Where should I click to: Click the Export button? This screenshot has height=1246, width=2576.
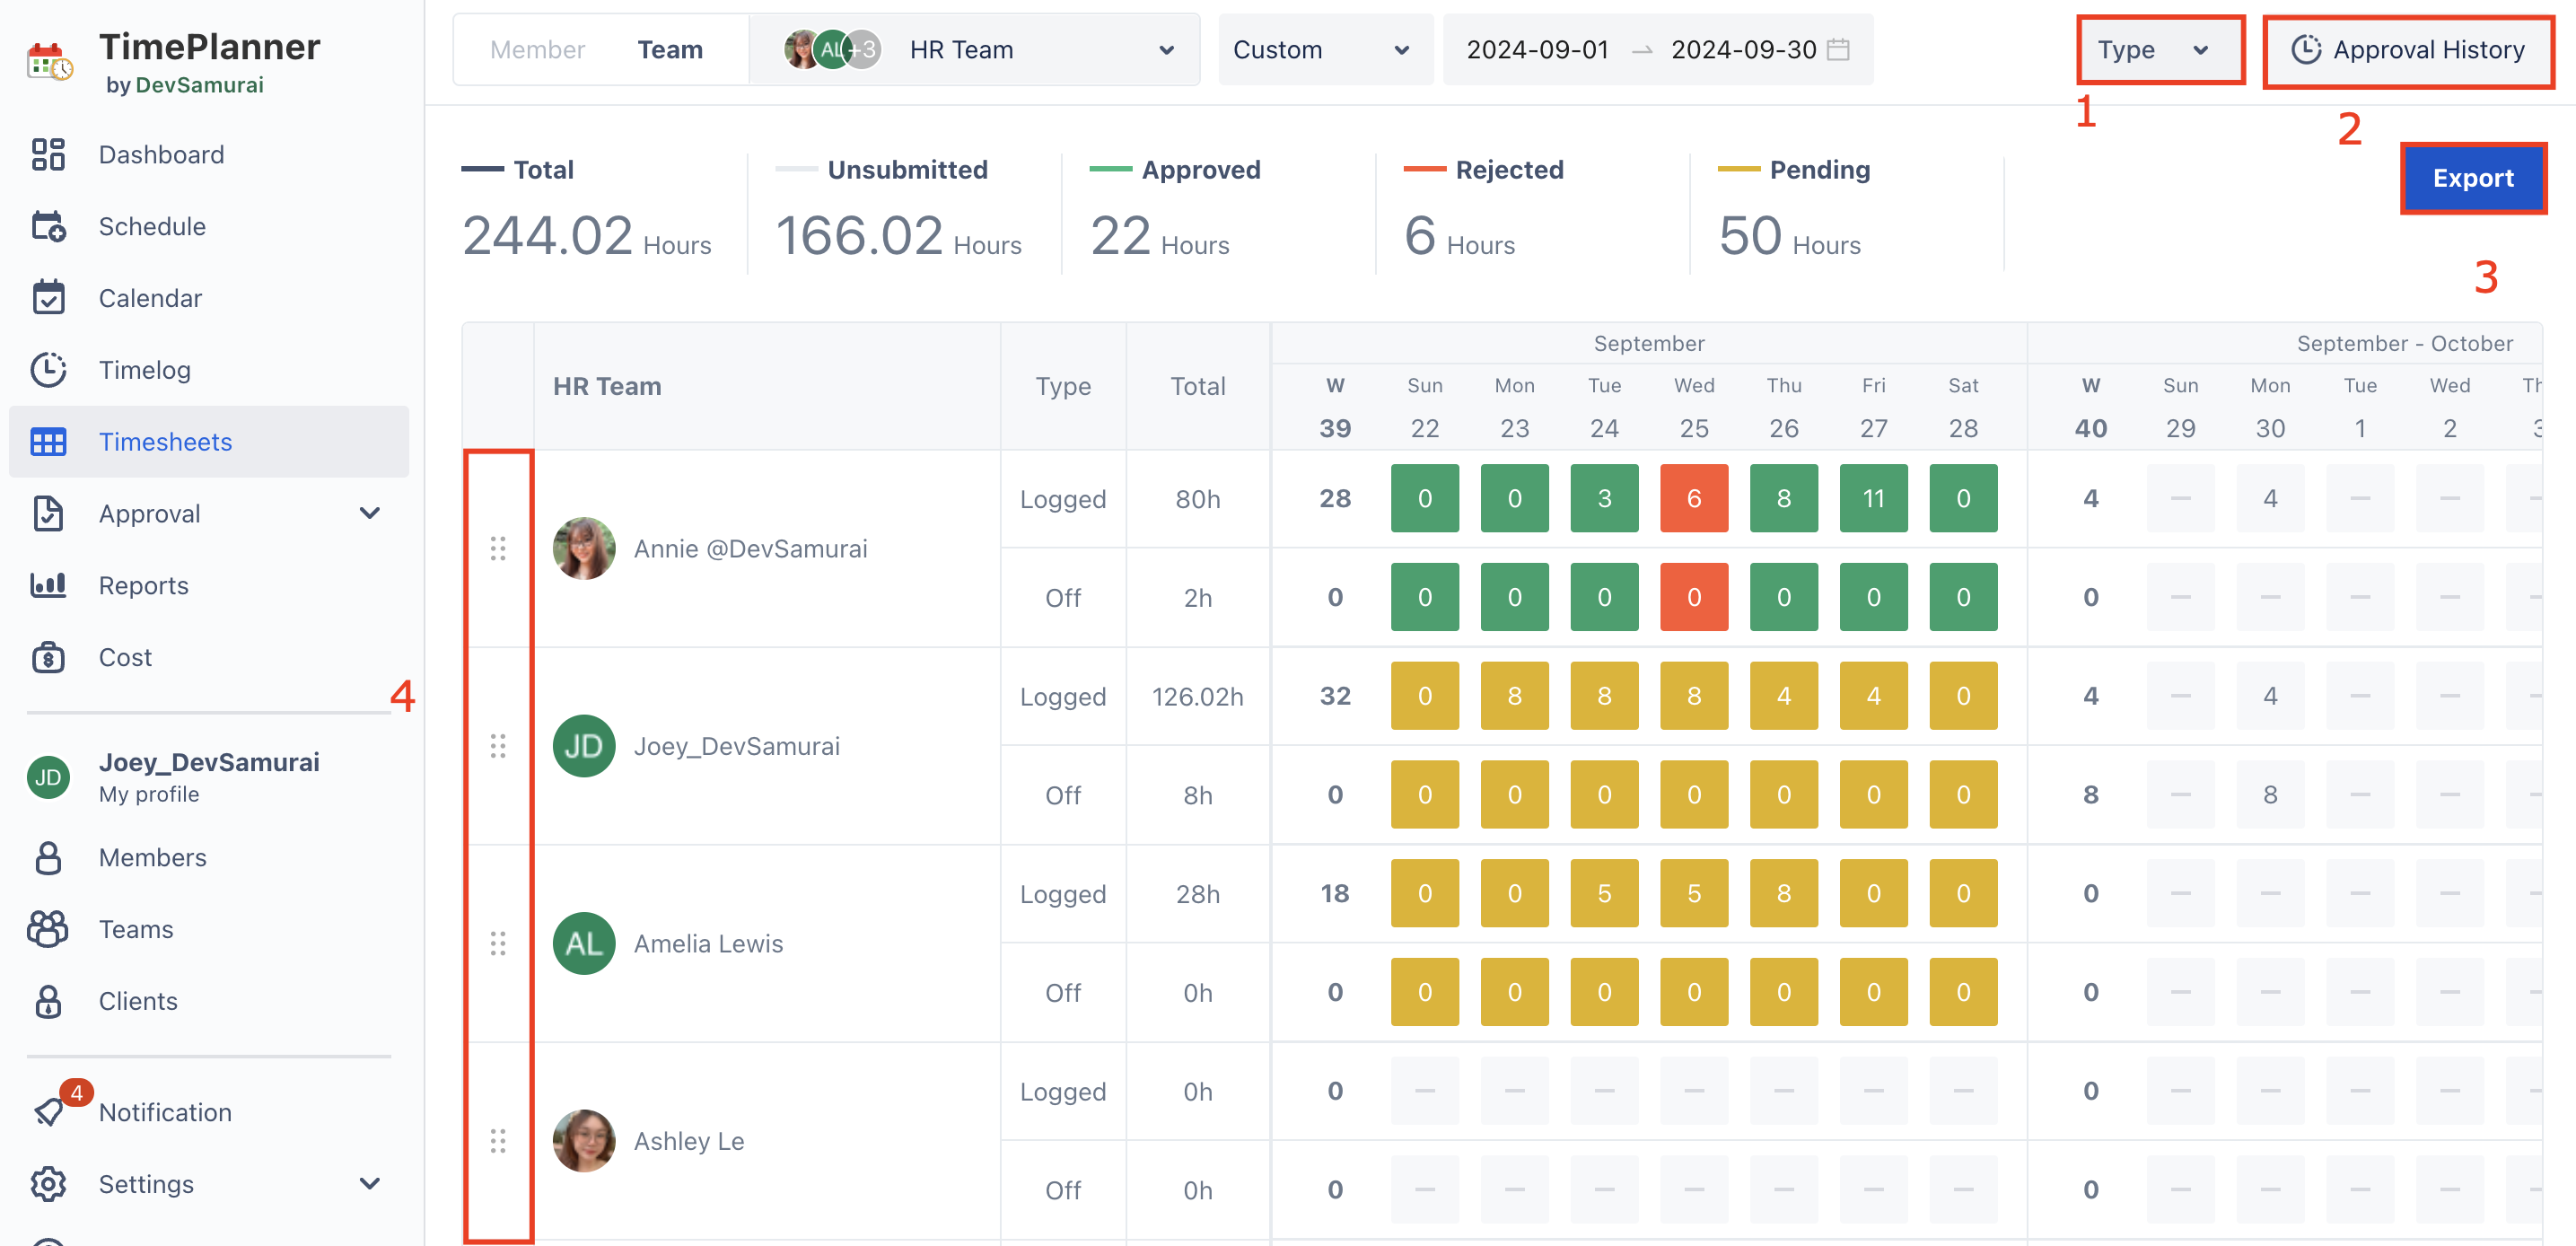pos(2472,178)
